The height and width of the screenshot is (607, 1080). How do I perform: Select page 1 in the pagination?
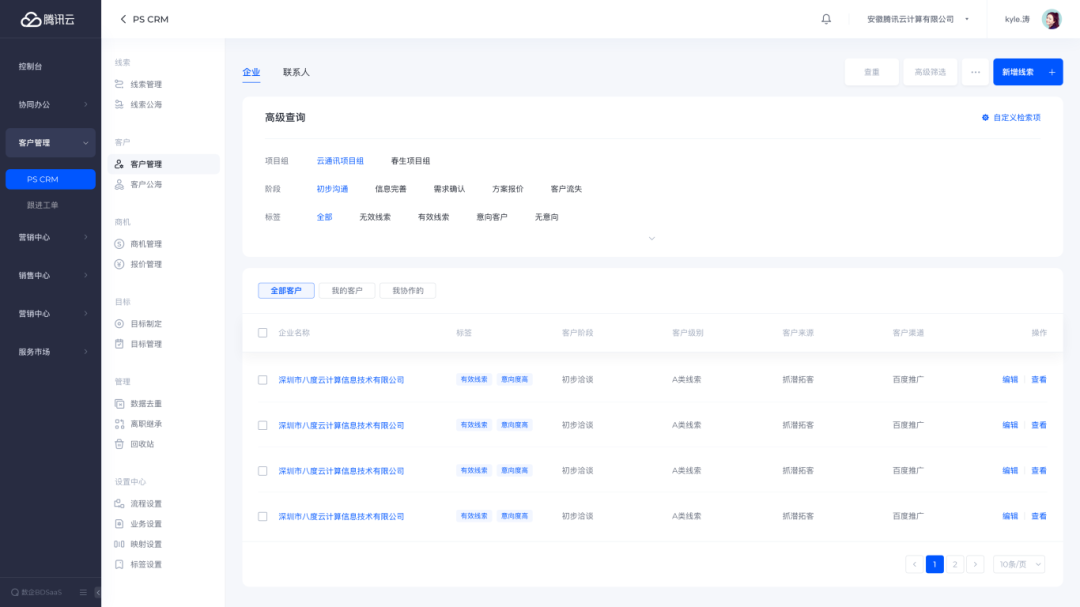(935, 564)
